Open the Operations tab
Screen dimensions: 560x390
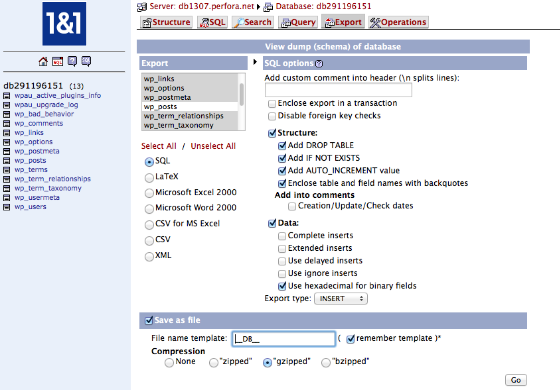(398, 22)
